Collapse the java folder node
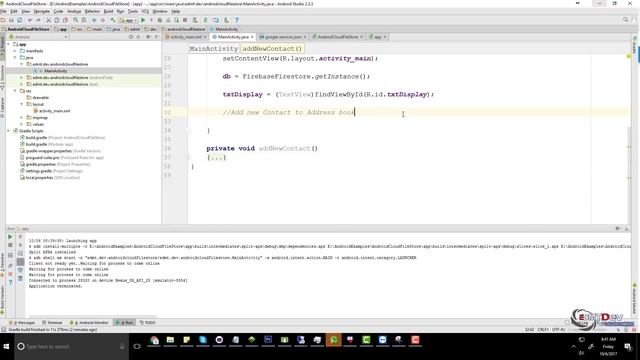Viewport: 640px width, 360px height. [x=15, y=58]
